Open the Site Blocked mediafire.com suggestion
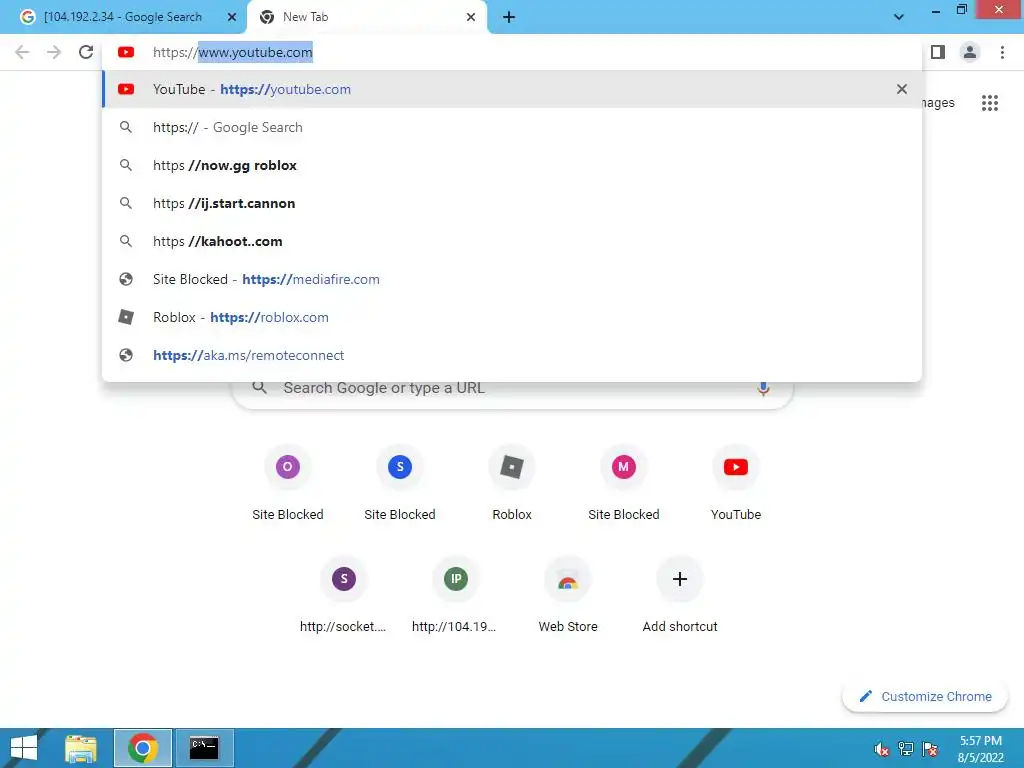 tap(512, 279)
